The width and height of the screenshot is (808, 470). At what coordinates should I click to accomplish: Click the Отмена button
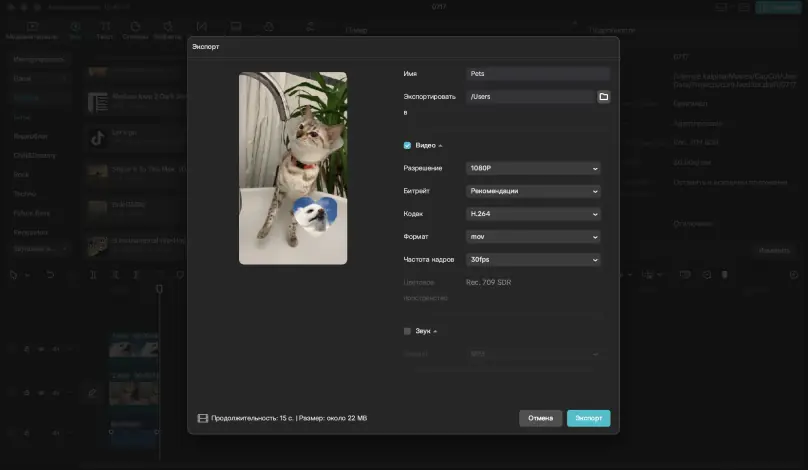click(540, 418)
